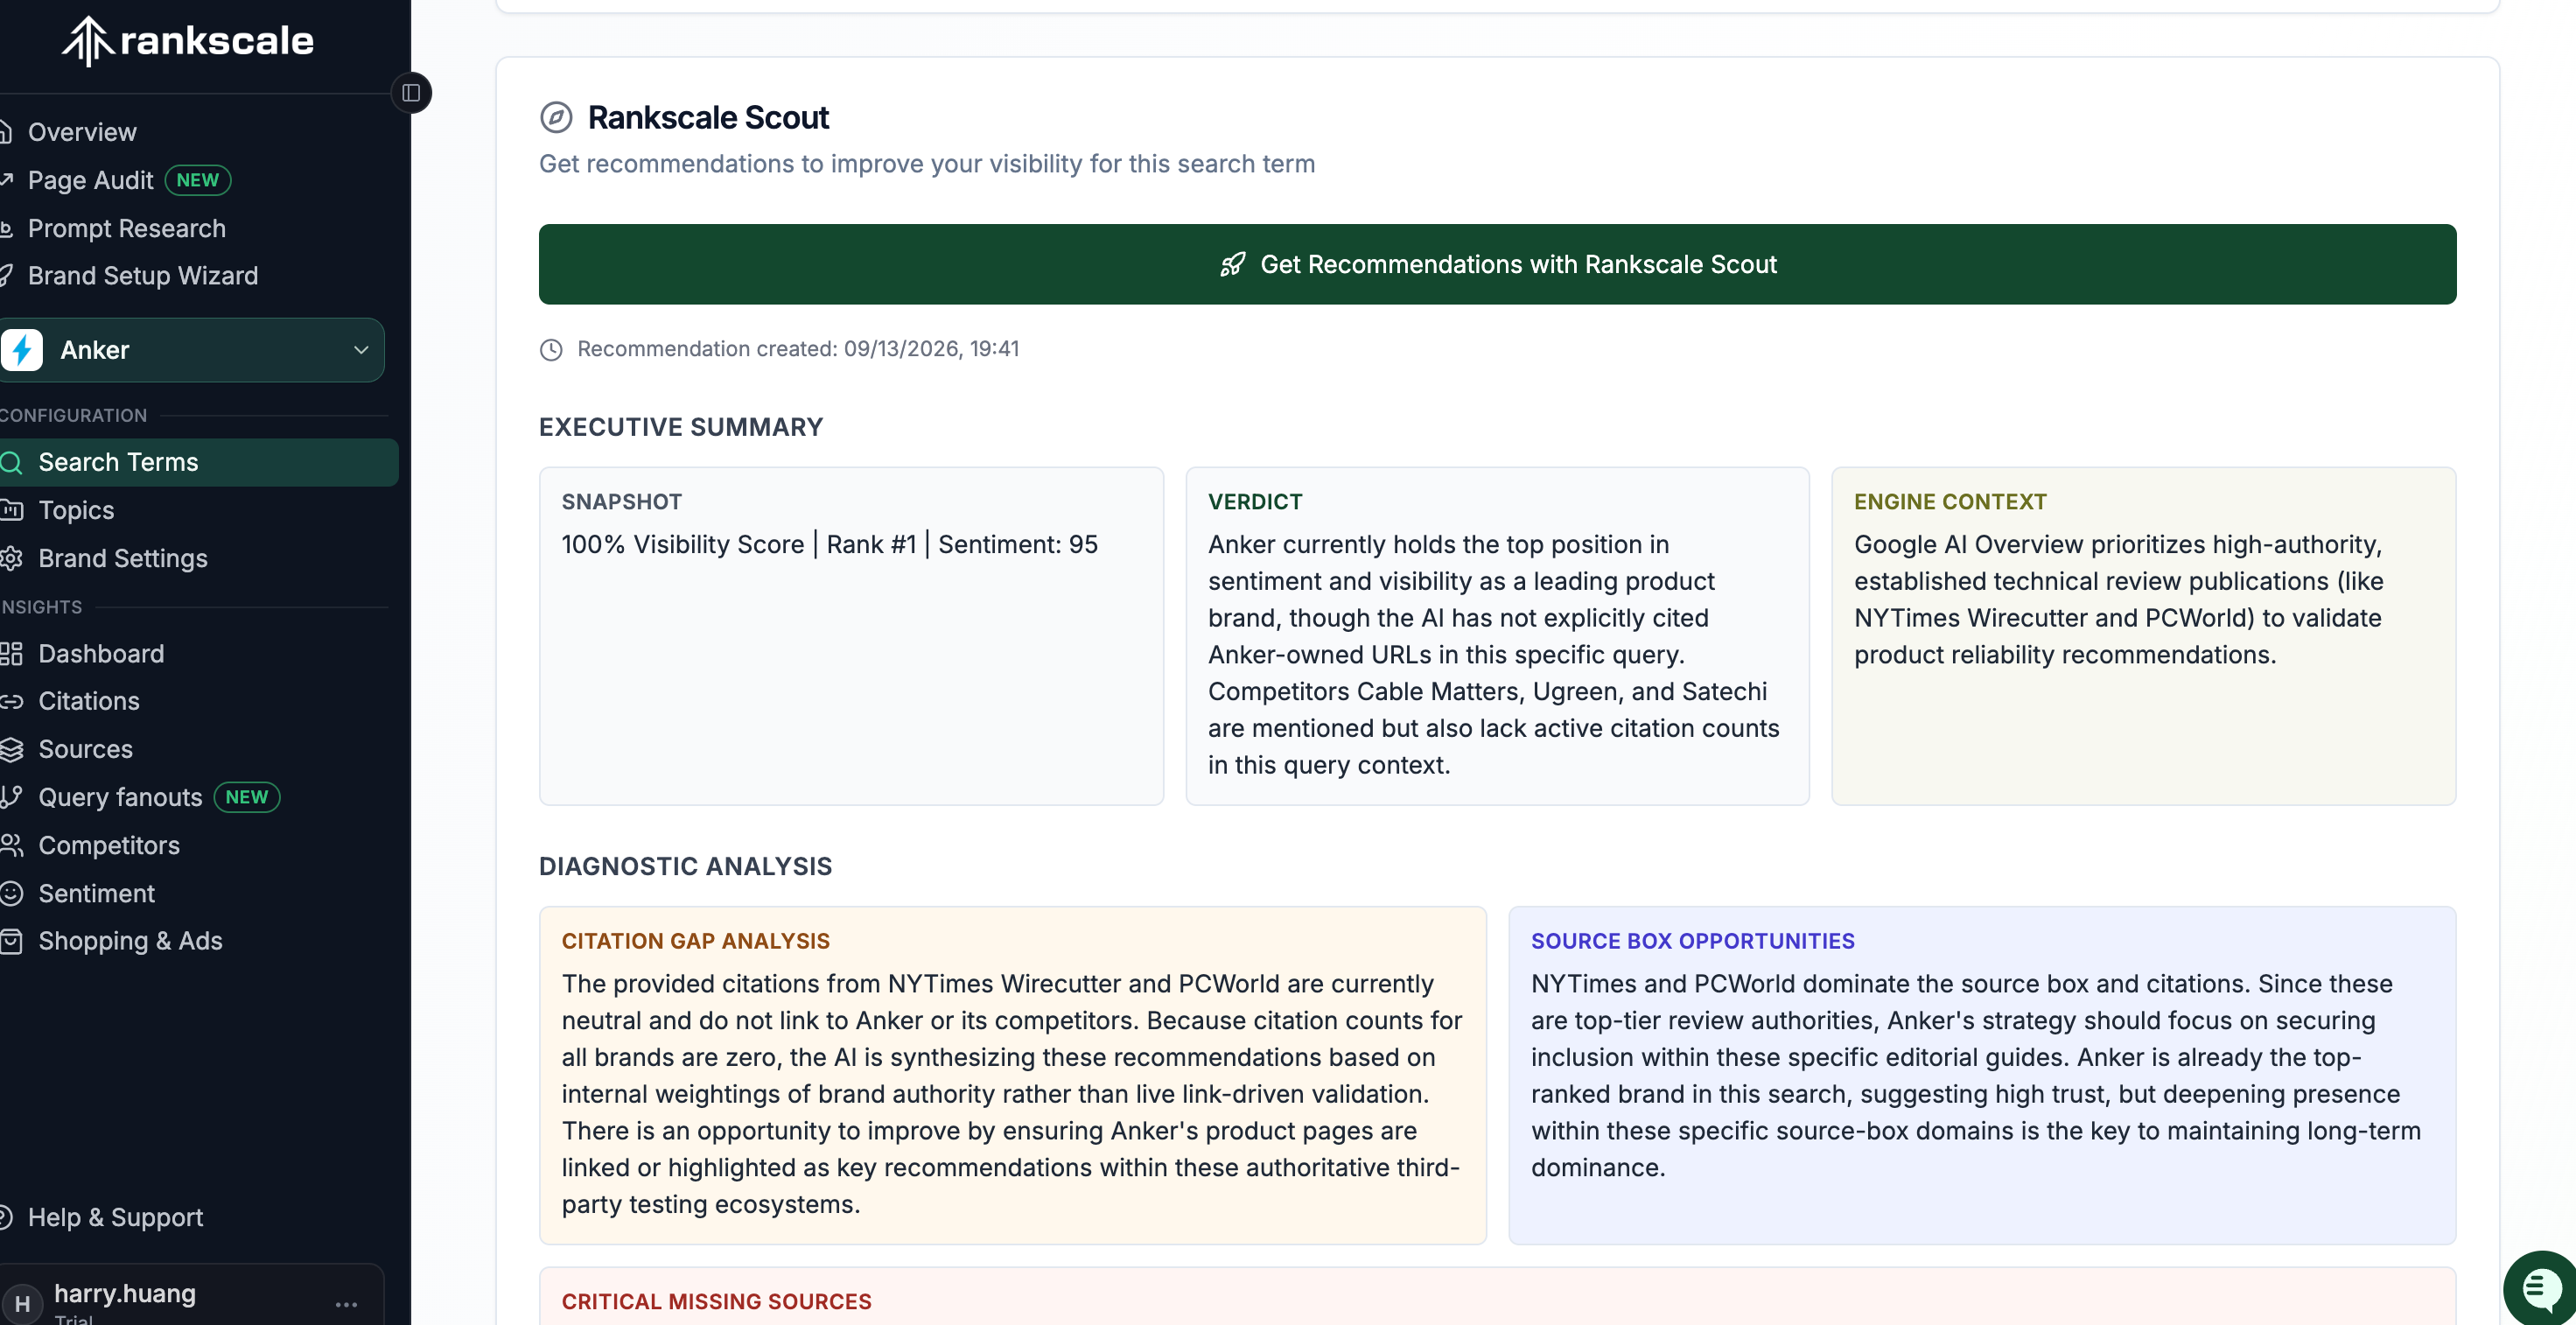This screenshot has height=1325, width=2576.
Task: Click the Rankscale logo
Action: coord(188,41)
